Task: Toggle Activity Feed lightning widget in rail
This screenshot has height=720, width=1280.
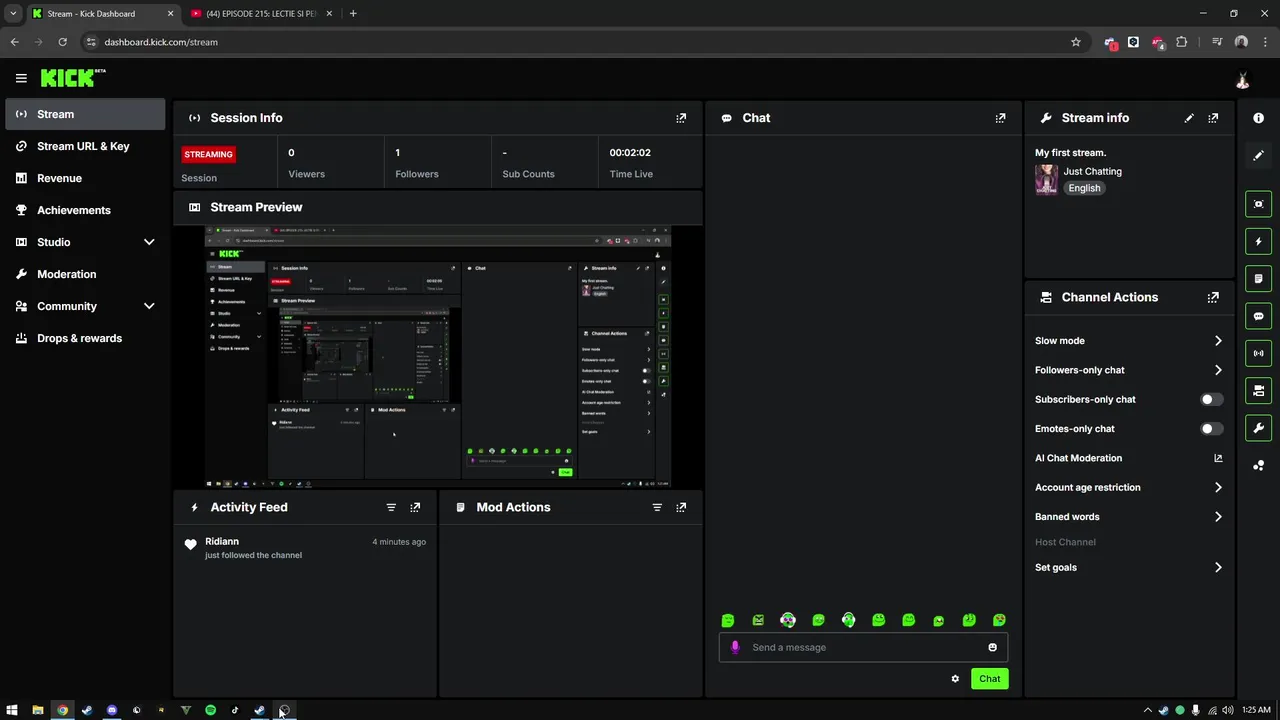Action: 1258,241
